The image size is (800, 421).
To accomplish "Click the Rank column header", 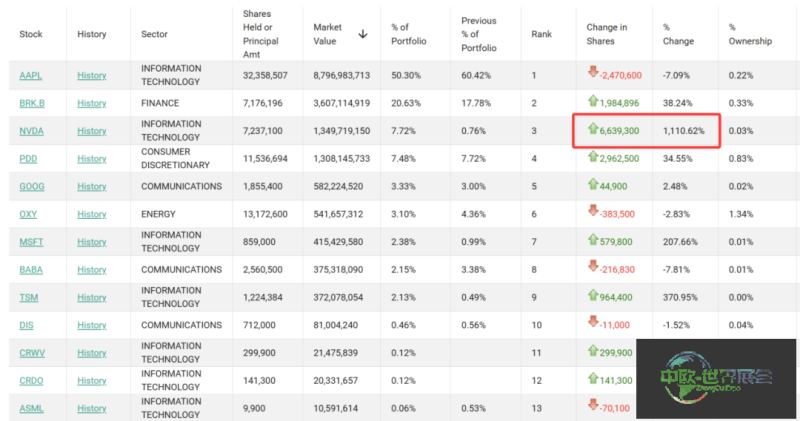I will click(541, 34).
